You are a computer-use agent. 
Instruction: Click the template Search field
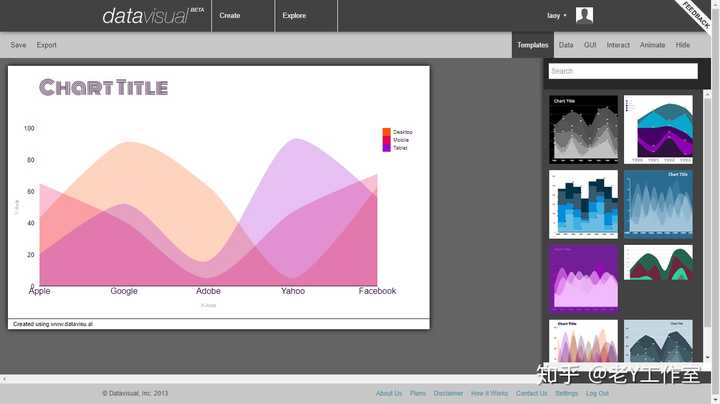pos(623,71)
